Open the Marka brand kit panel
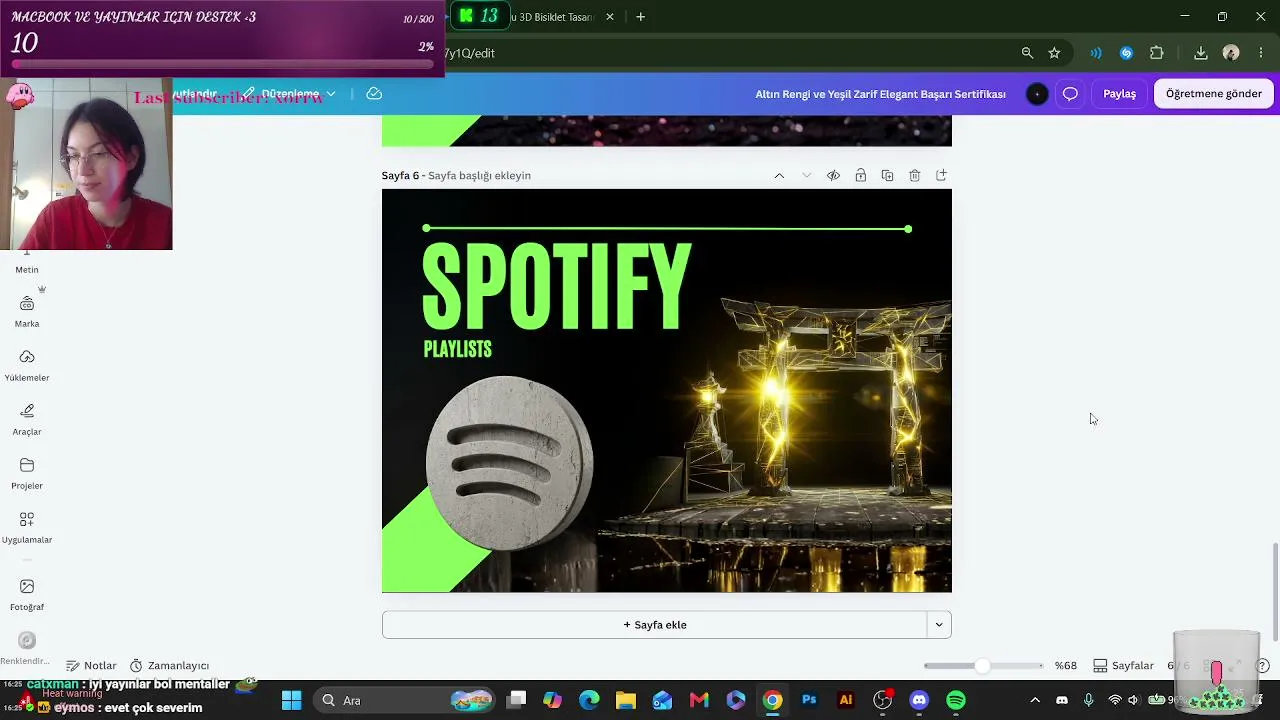This screenshot has width=1280, height=720. (27, 311)
